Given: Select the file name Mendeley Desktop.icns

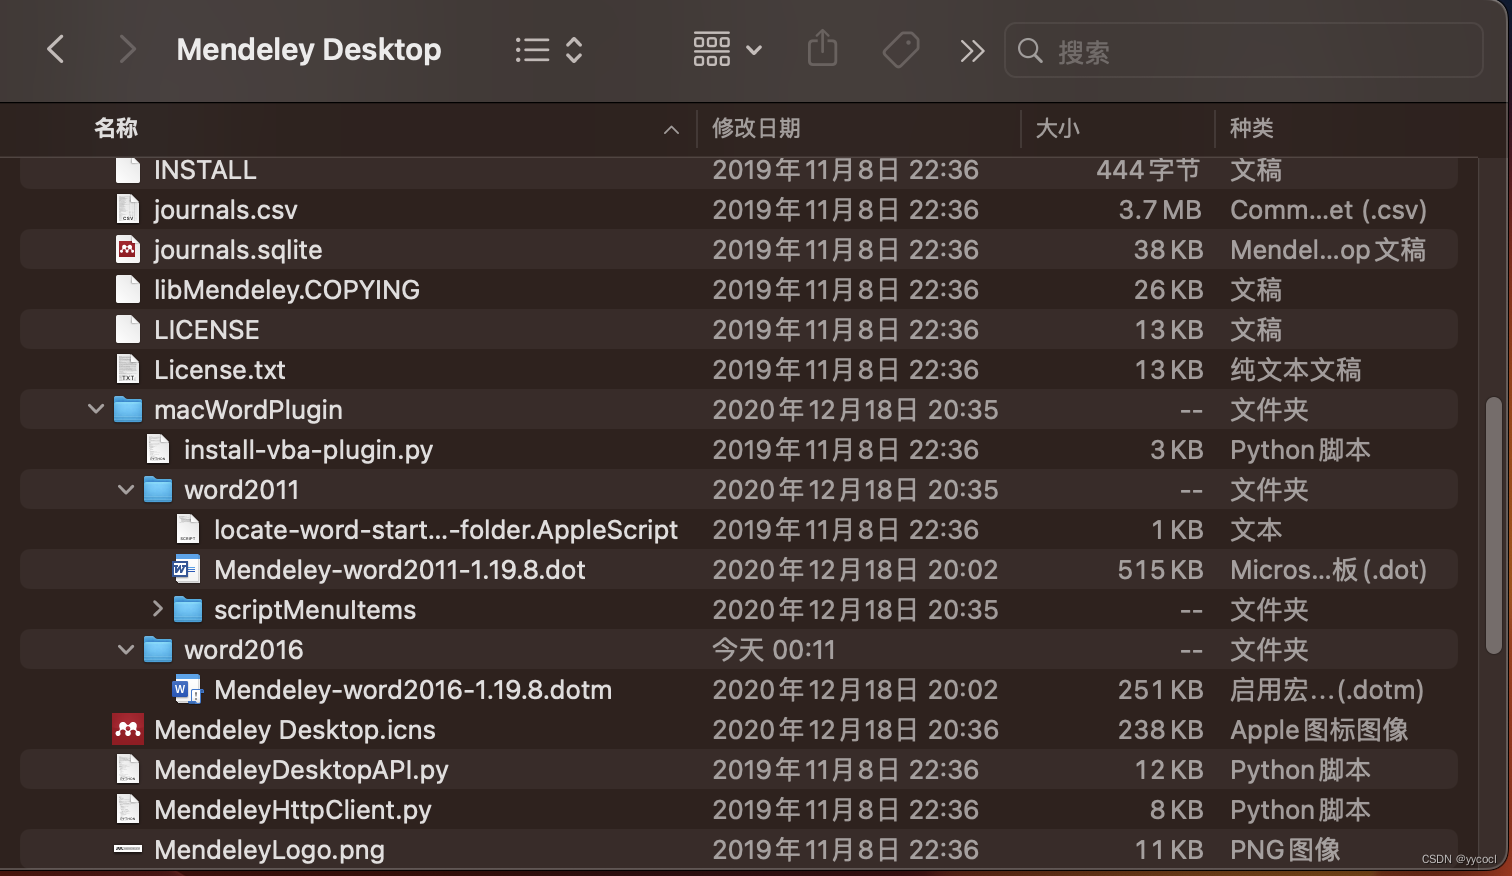Looking at the screenshot, I should 295,730.
